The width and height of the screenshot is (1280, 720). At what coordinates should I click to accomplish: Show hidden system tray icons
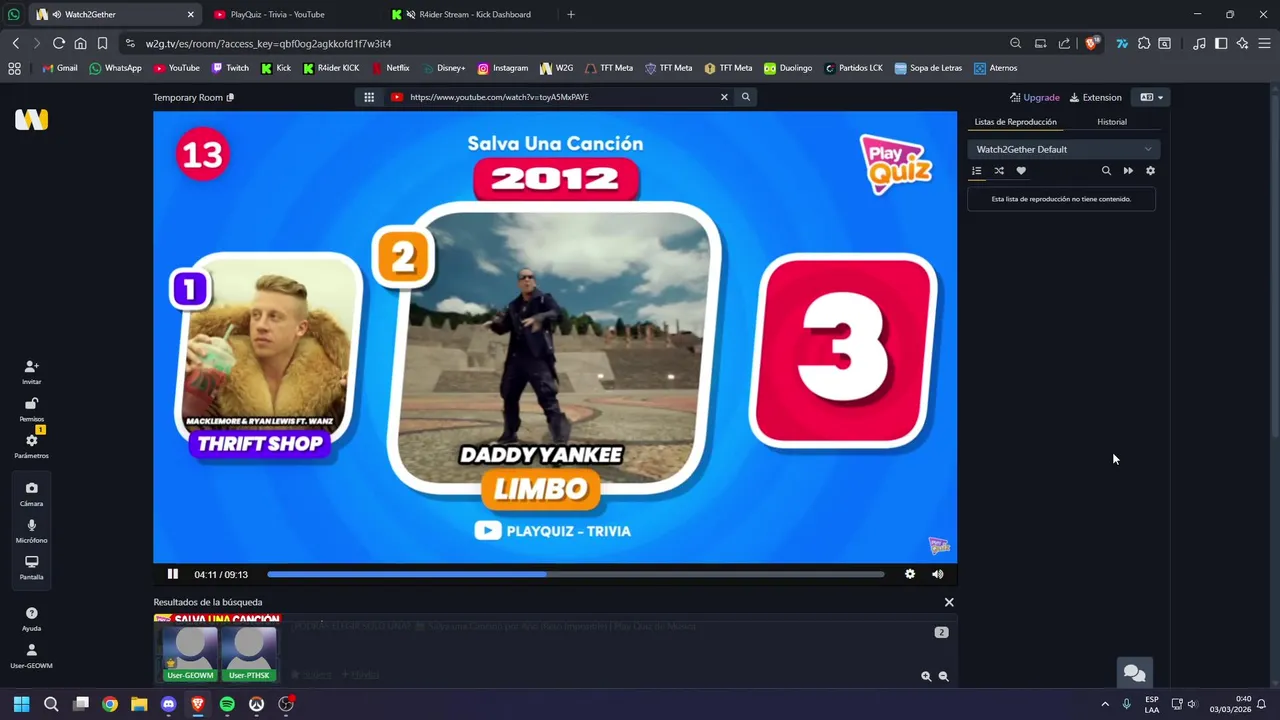point(1105,704)
